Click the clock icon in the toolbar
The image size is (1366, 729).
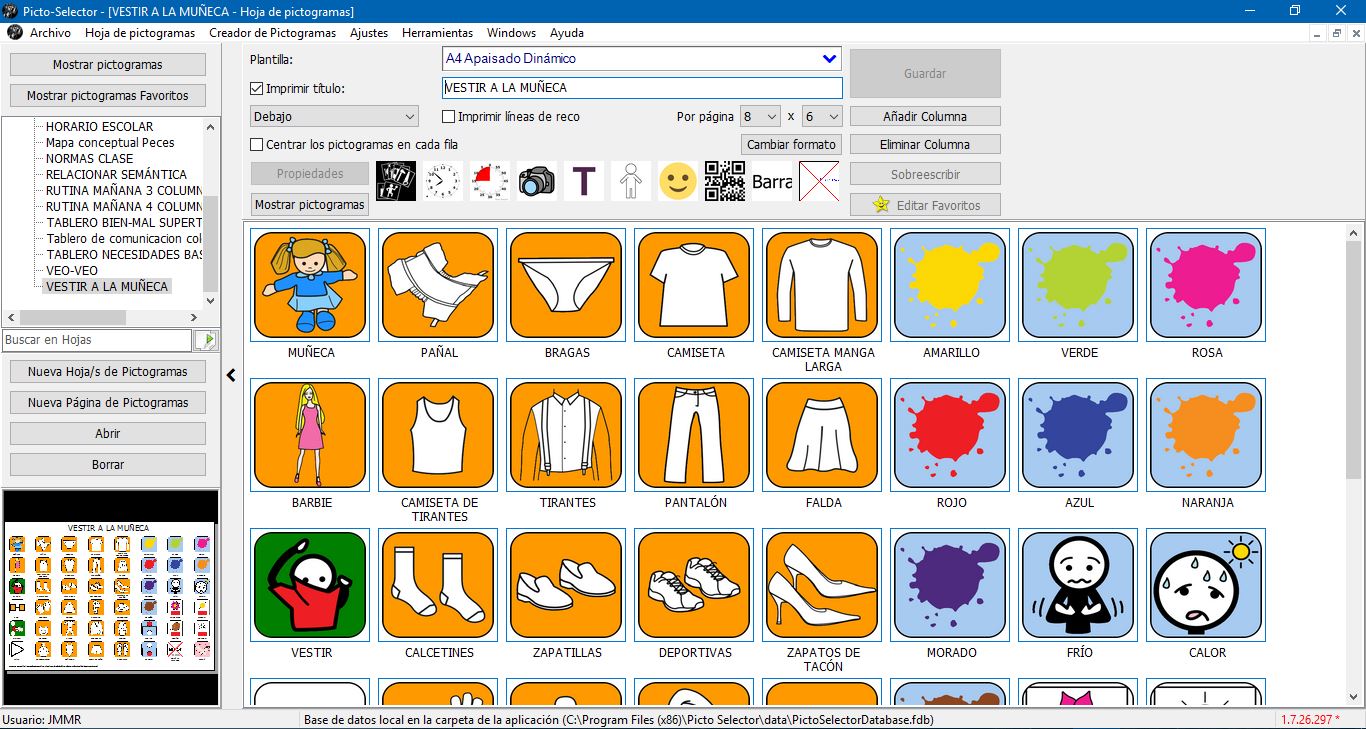tap(442, 181)
